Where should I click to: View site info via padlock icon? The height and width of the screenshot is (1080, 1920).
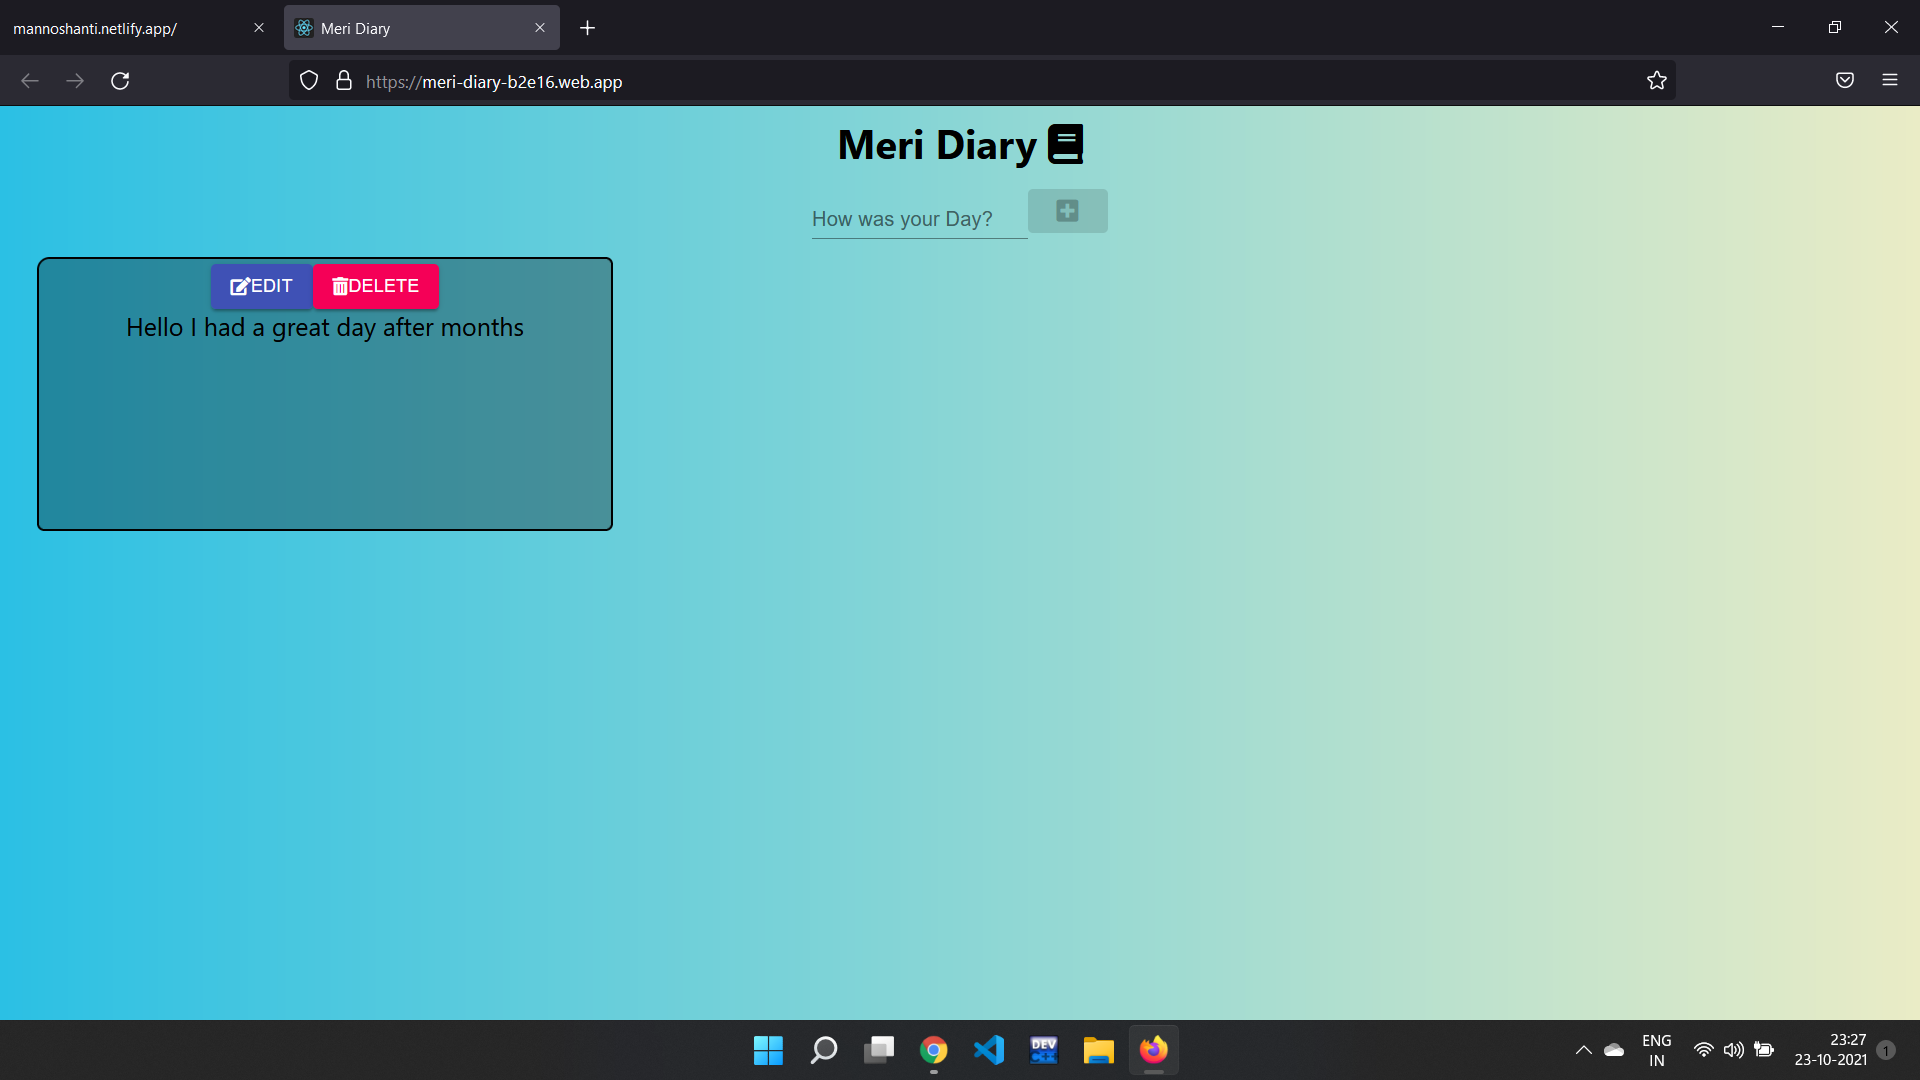pos(344,81)
